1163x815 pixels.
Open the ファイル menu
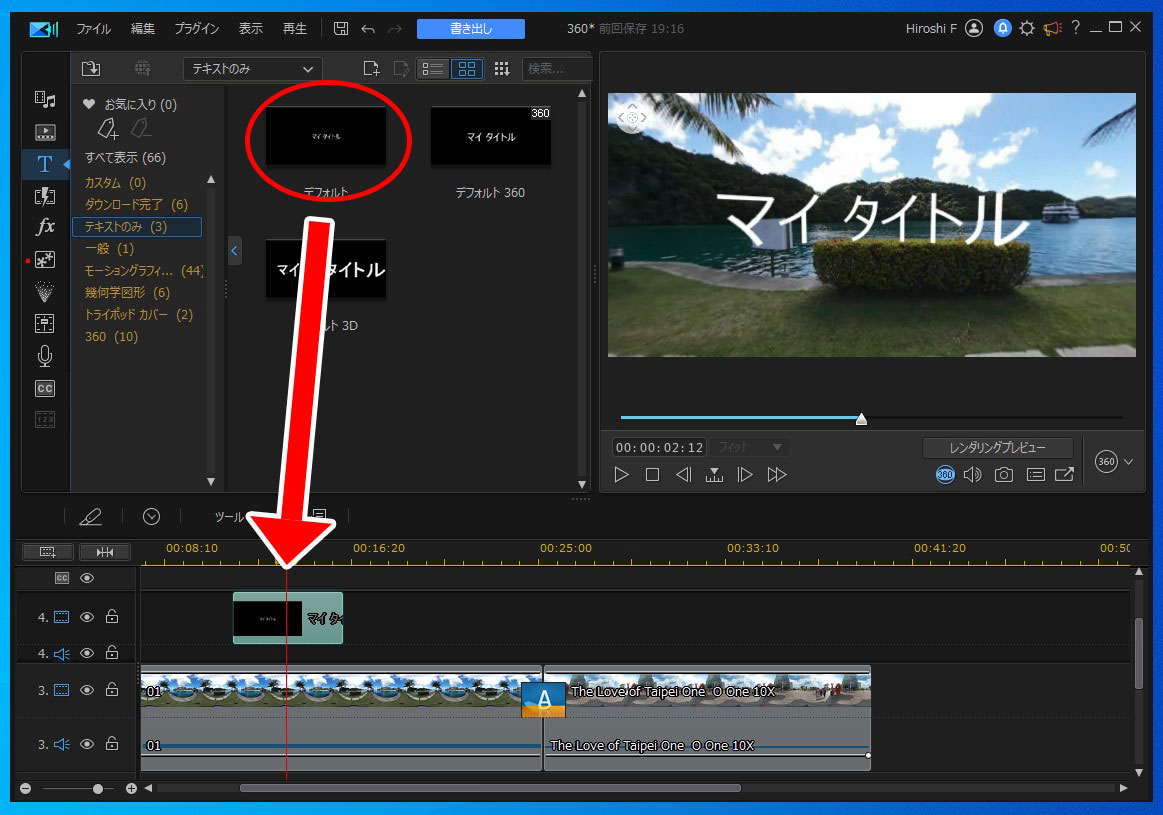[x=94, y=29]
